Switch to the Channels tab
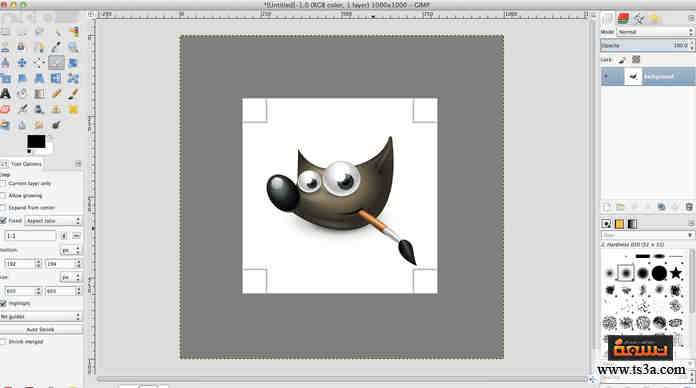The image size is (696, 388). coord(623,19)
